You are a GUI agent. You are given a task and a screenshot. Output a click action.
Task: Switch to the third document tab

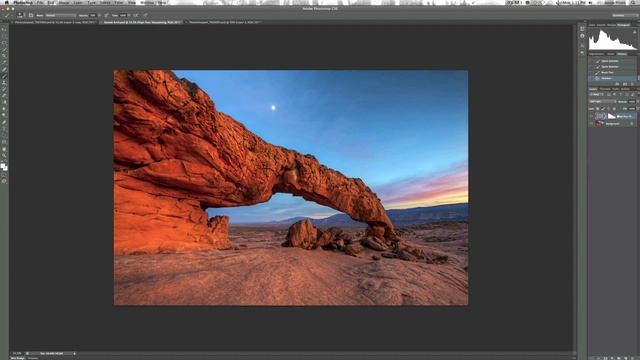pyautogui.click(x=224, y=22)
